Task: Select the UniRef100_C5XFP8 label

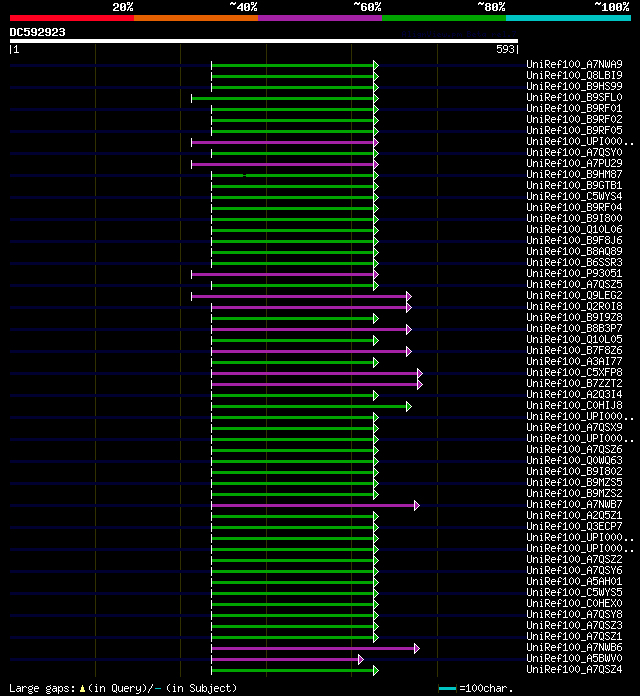Action: pyautogui.click(x=574, y=372)
